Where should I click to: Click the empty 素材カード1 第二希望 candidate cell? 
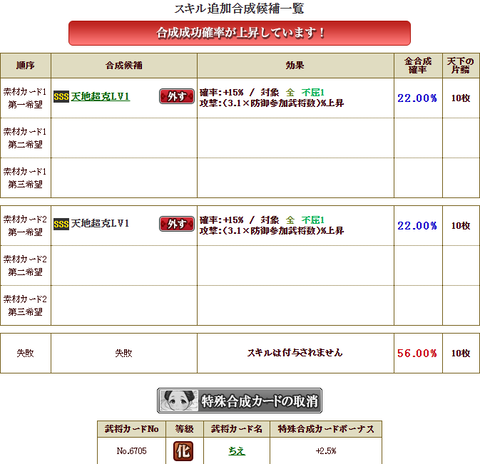click(124, 138)
